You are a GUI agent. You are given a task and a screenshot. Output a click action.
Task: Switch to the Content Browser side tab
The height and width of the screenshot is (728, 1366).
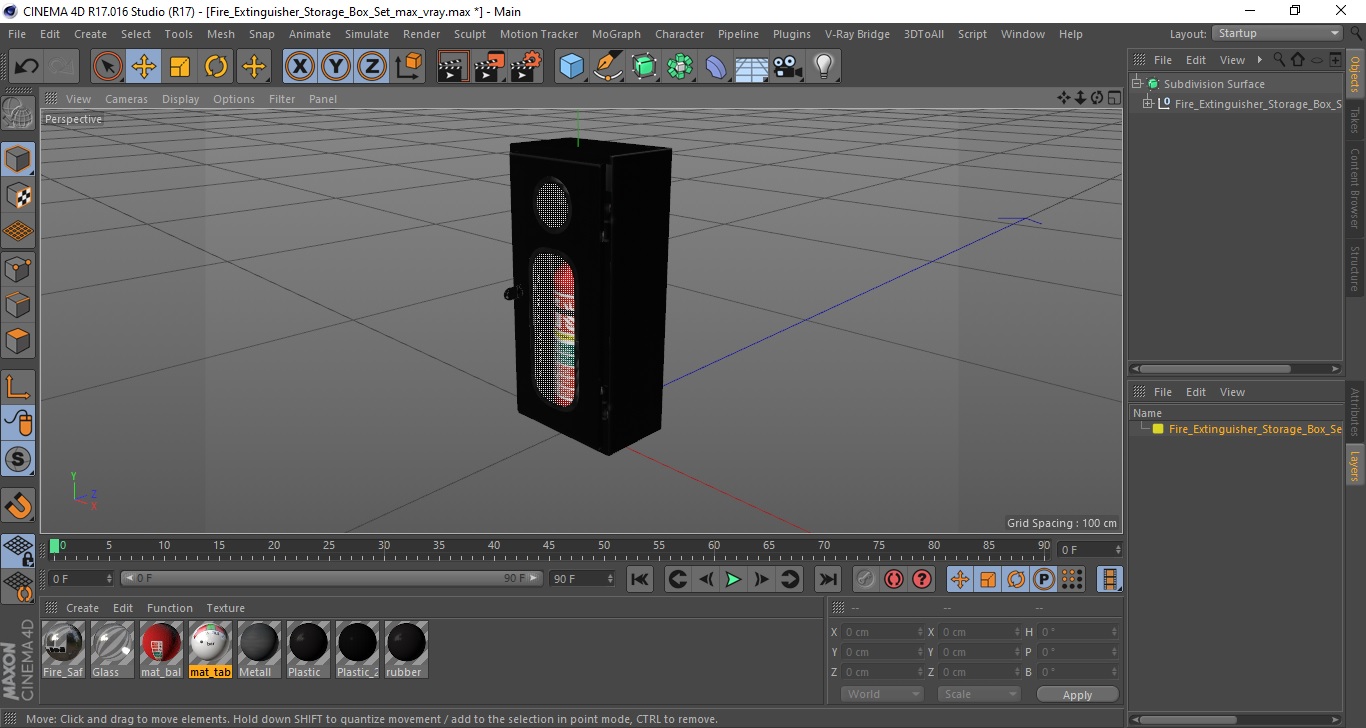click(1355, 188)
